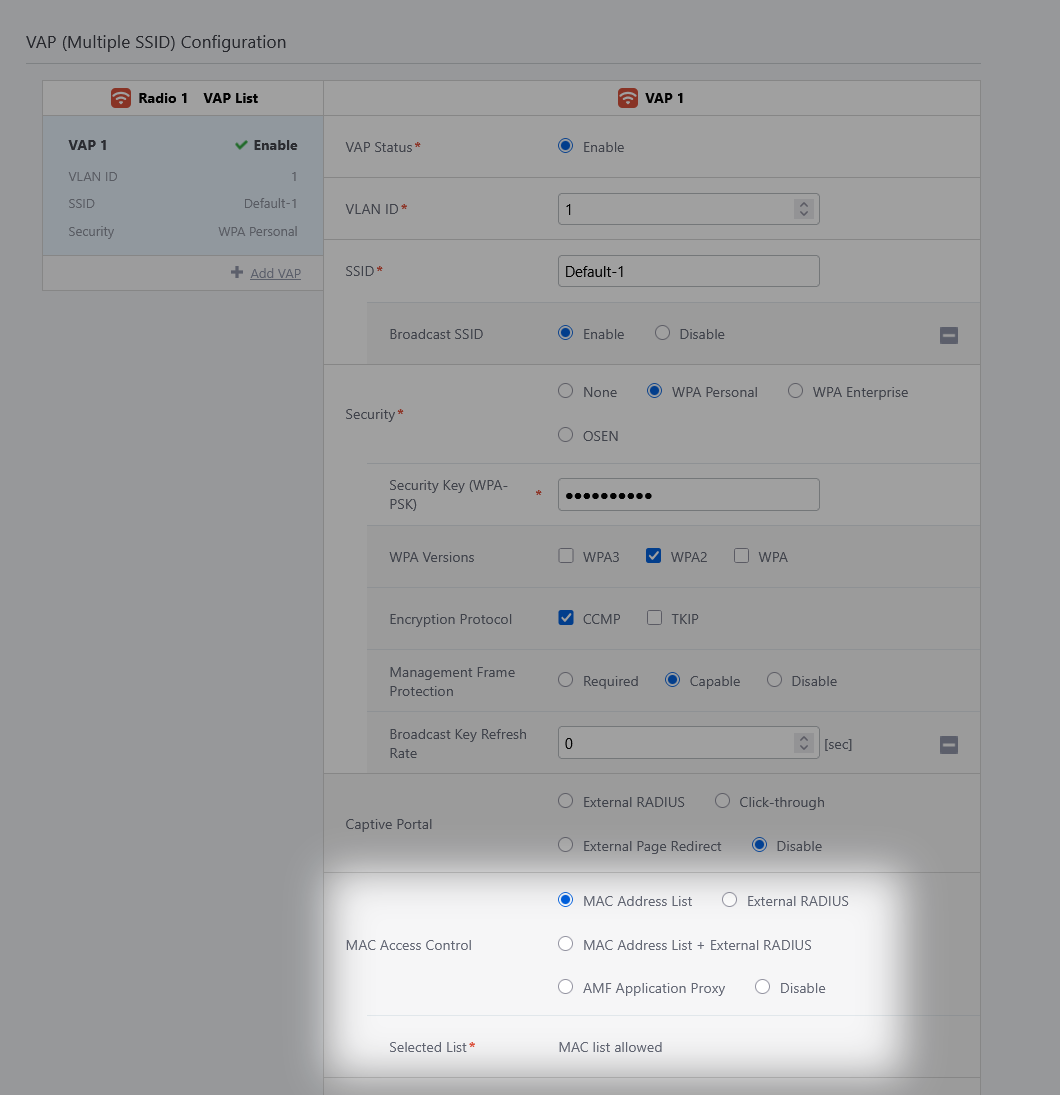Screen dimensions: 1060x1095
Task: Click the plus icon beside Add VAP
Action: pyautogui.click(x=237, y=273)
